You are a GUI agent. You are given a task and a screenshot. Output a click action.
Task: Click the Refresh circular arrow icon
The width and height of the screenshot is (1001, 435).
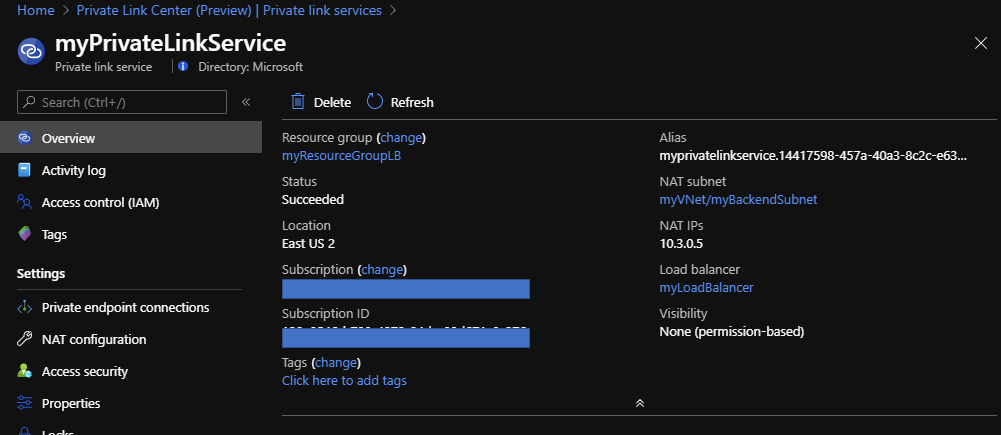[375, 102]
